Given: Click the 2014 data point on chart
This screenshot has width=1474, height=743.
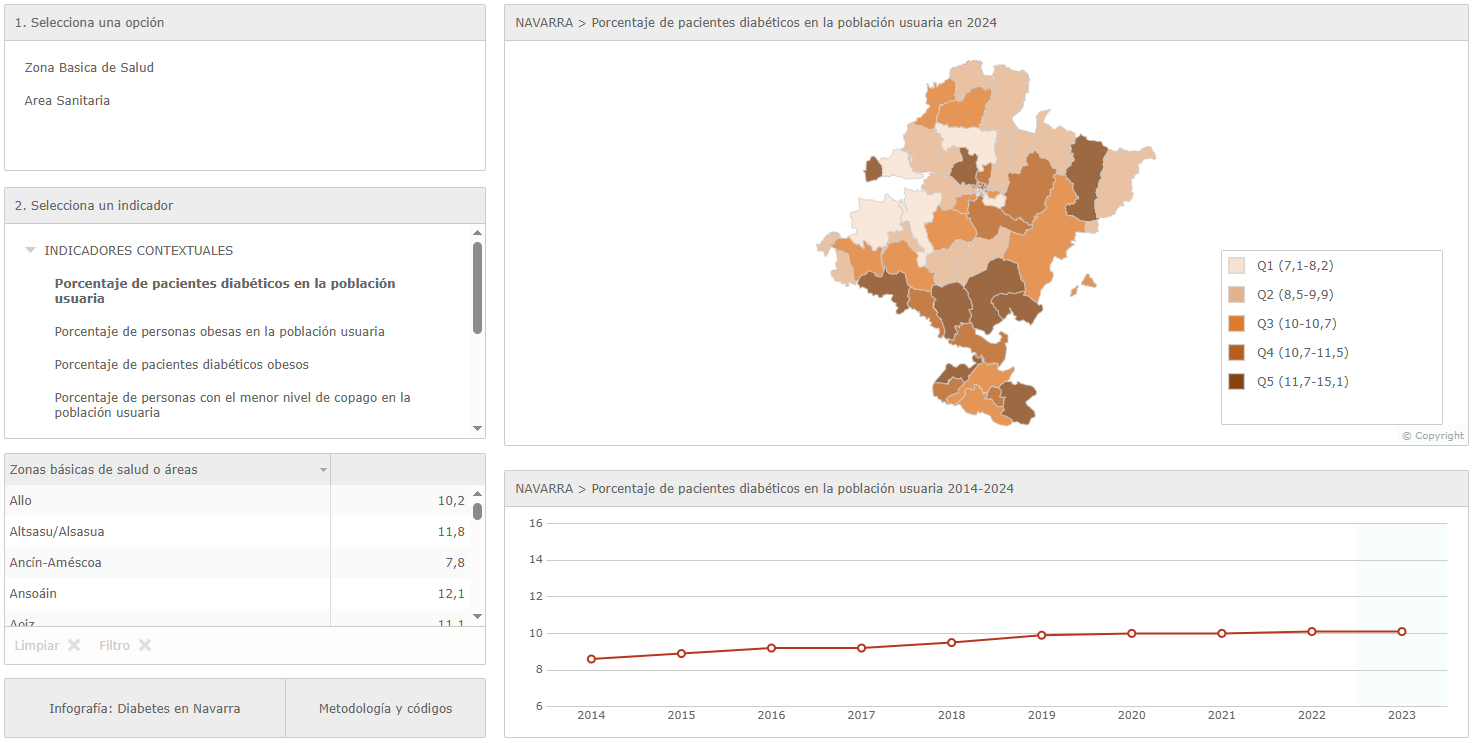Looking at the screenshot, I should click(x=591, y=659).
